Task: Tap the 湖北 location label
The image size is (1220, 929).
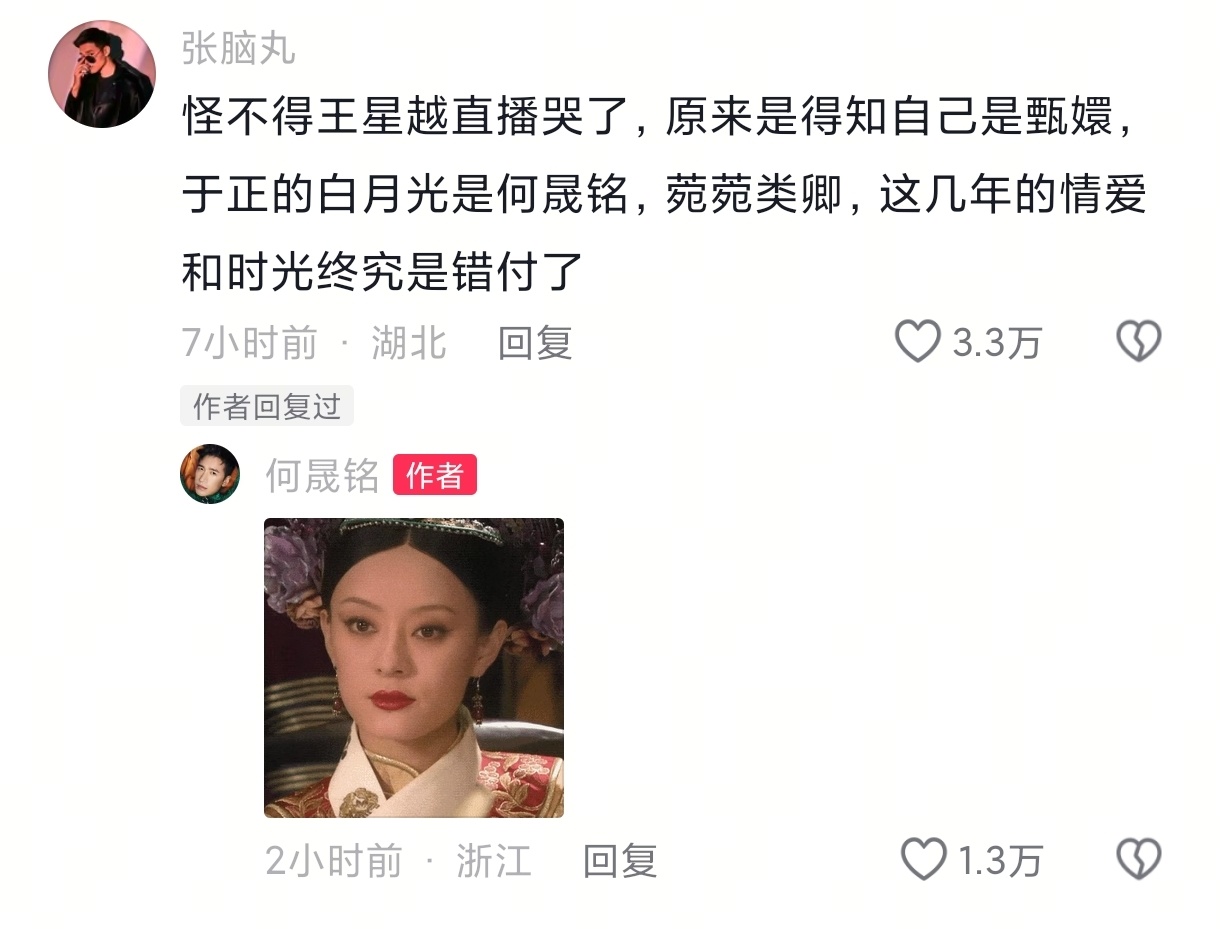Action: click(409, 343)
